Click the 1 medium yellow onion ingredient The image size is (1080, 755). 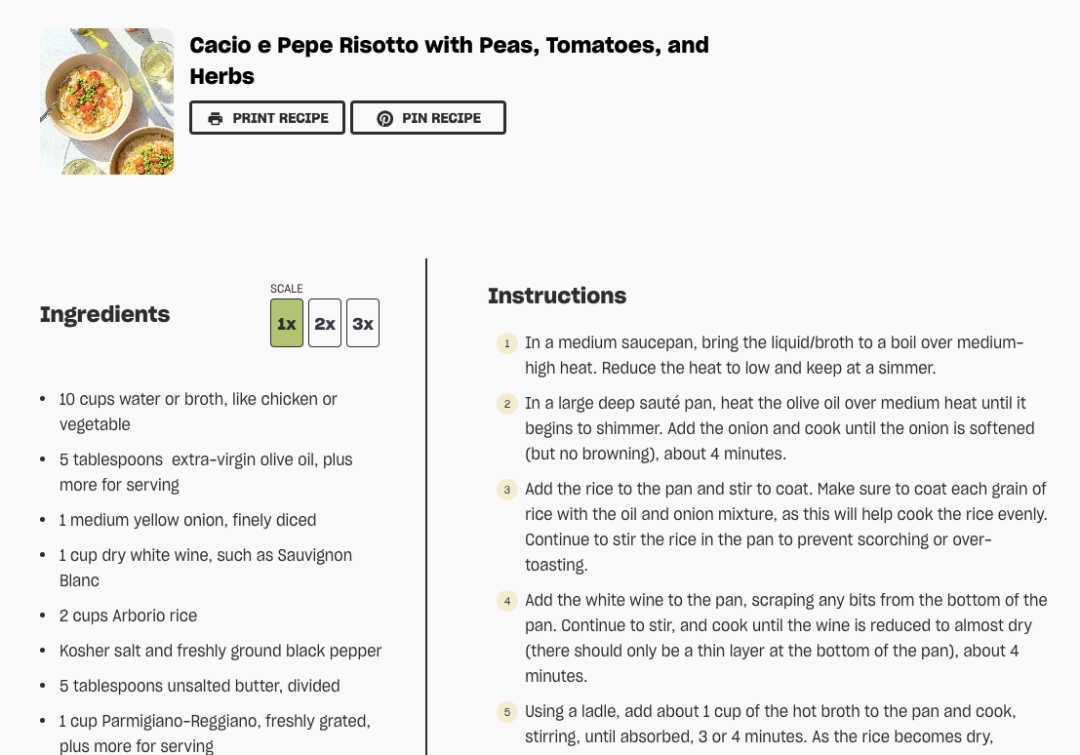tap(187, 520)
